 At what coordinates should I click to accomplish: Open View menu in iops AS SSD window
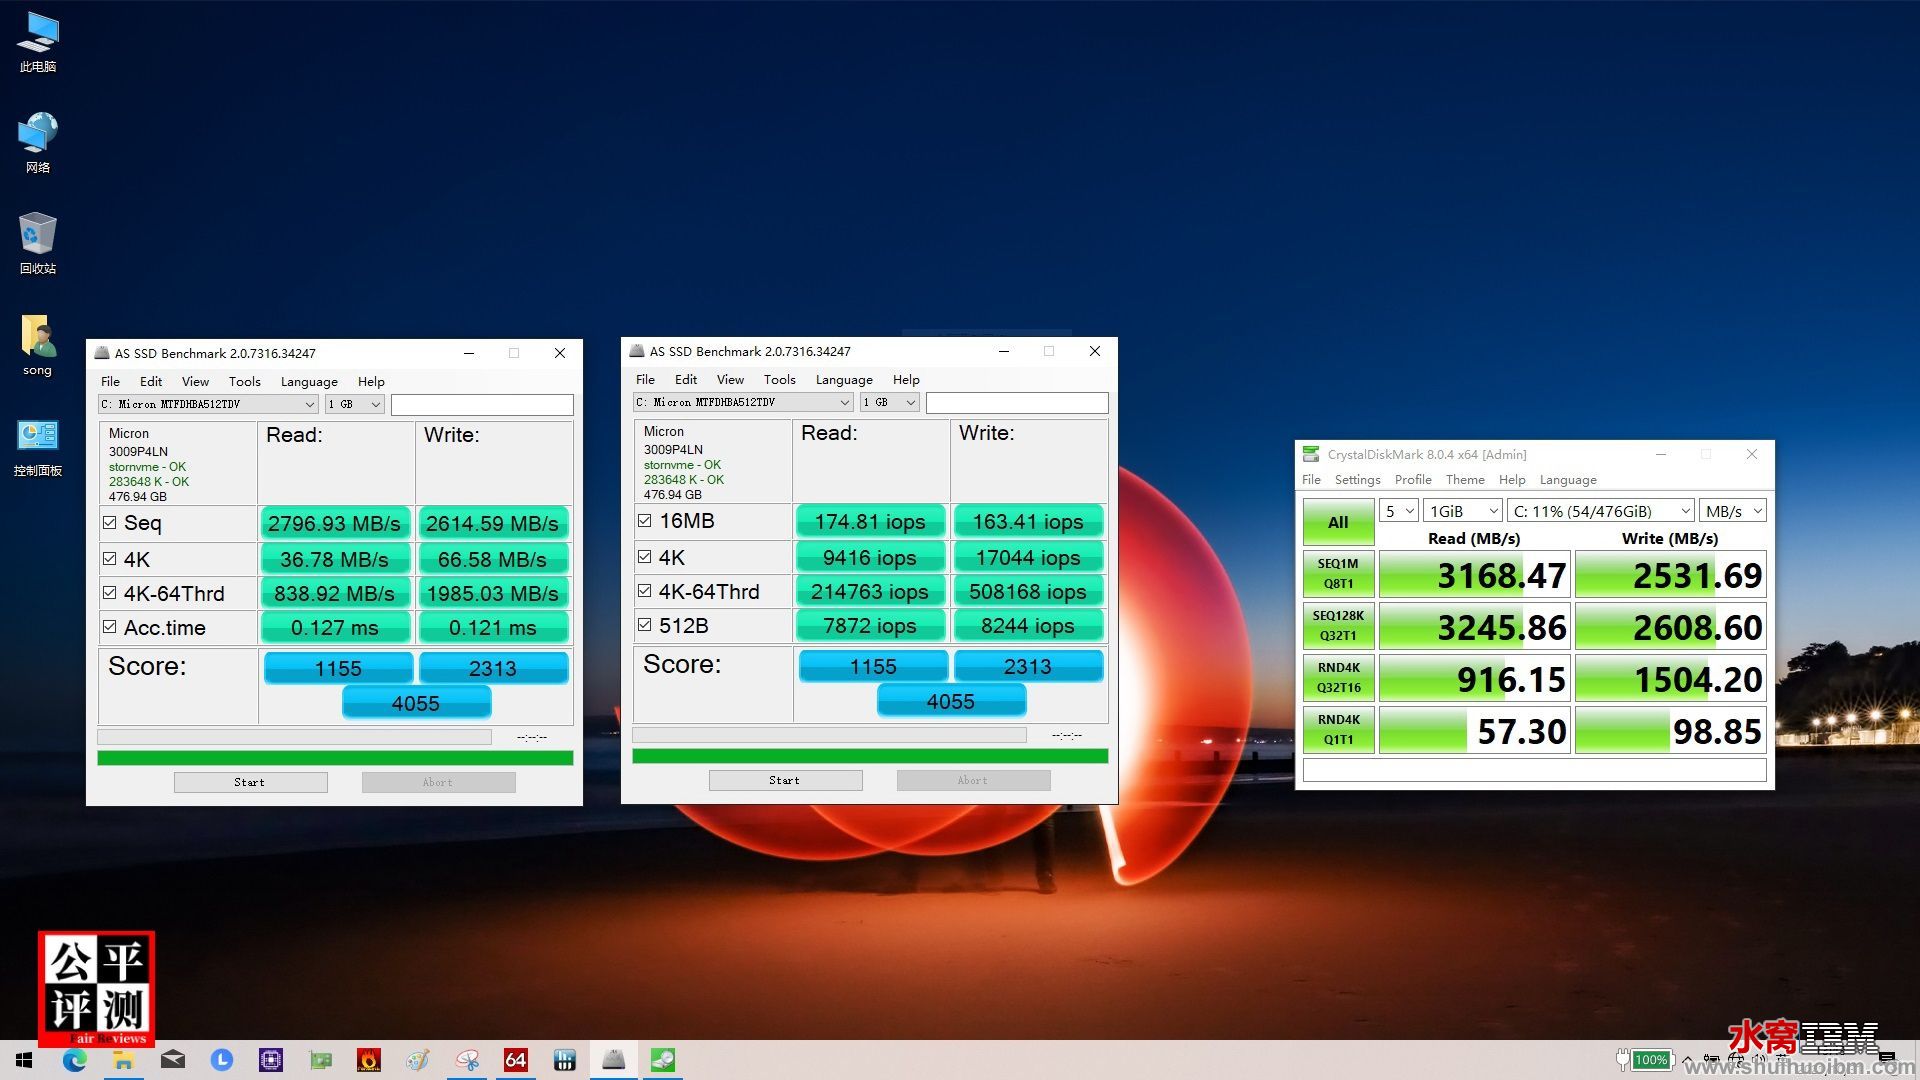pos(730,380)
